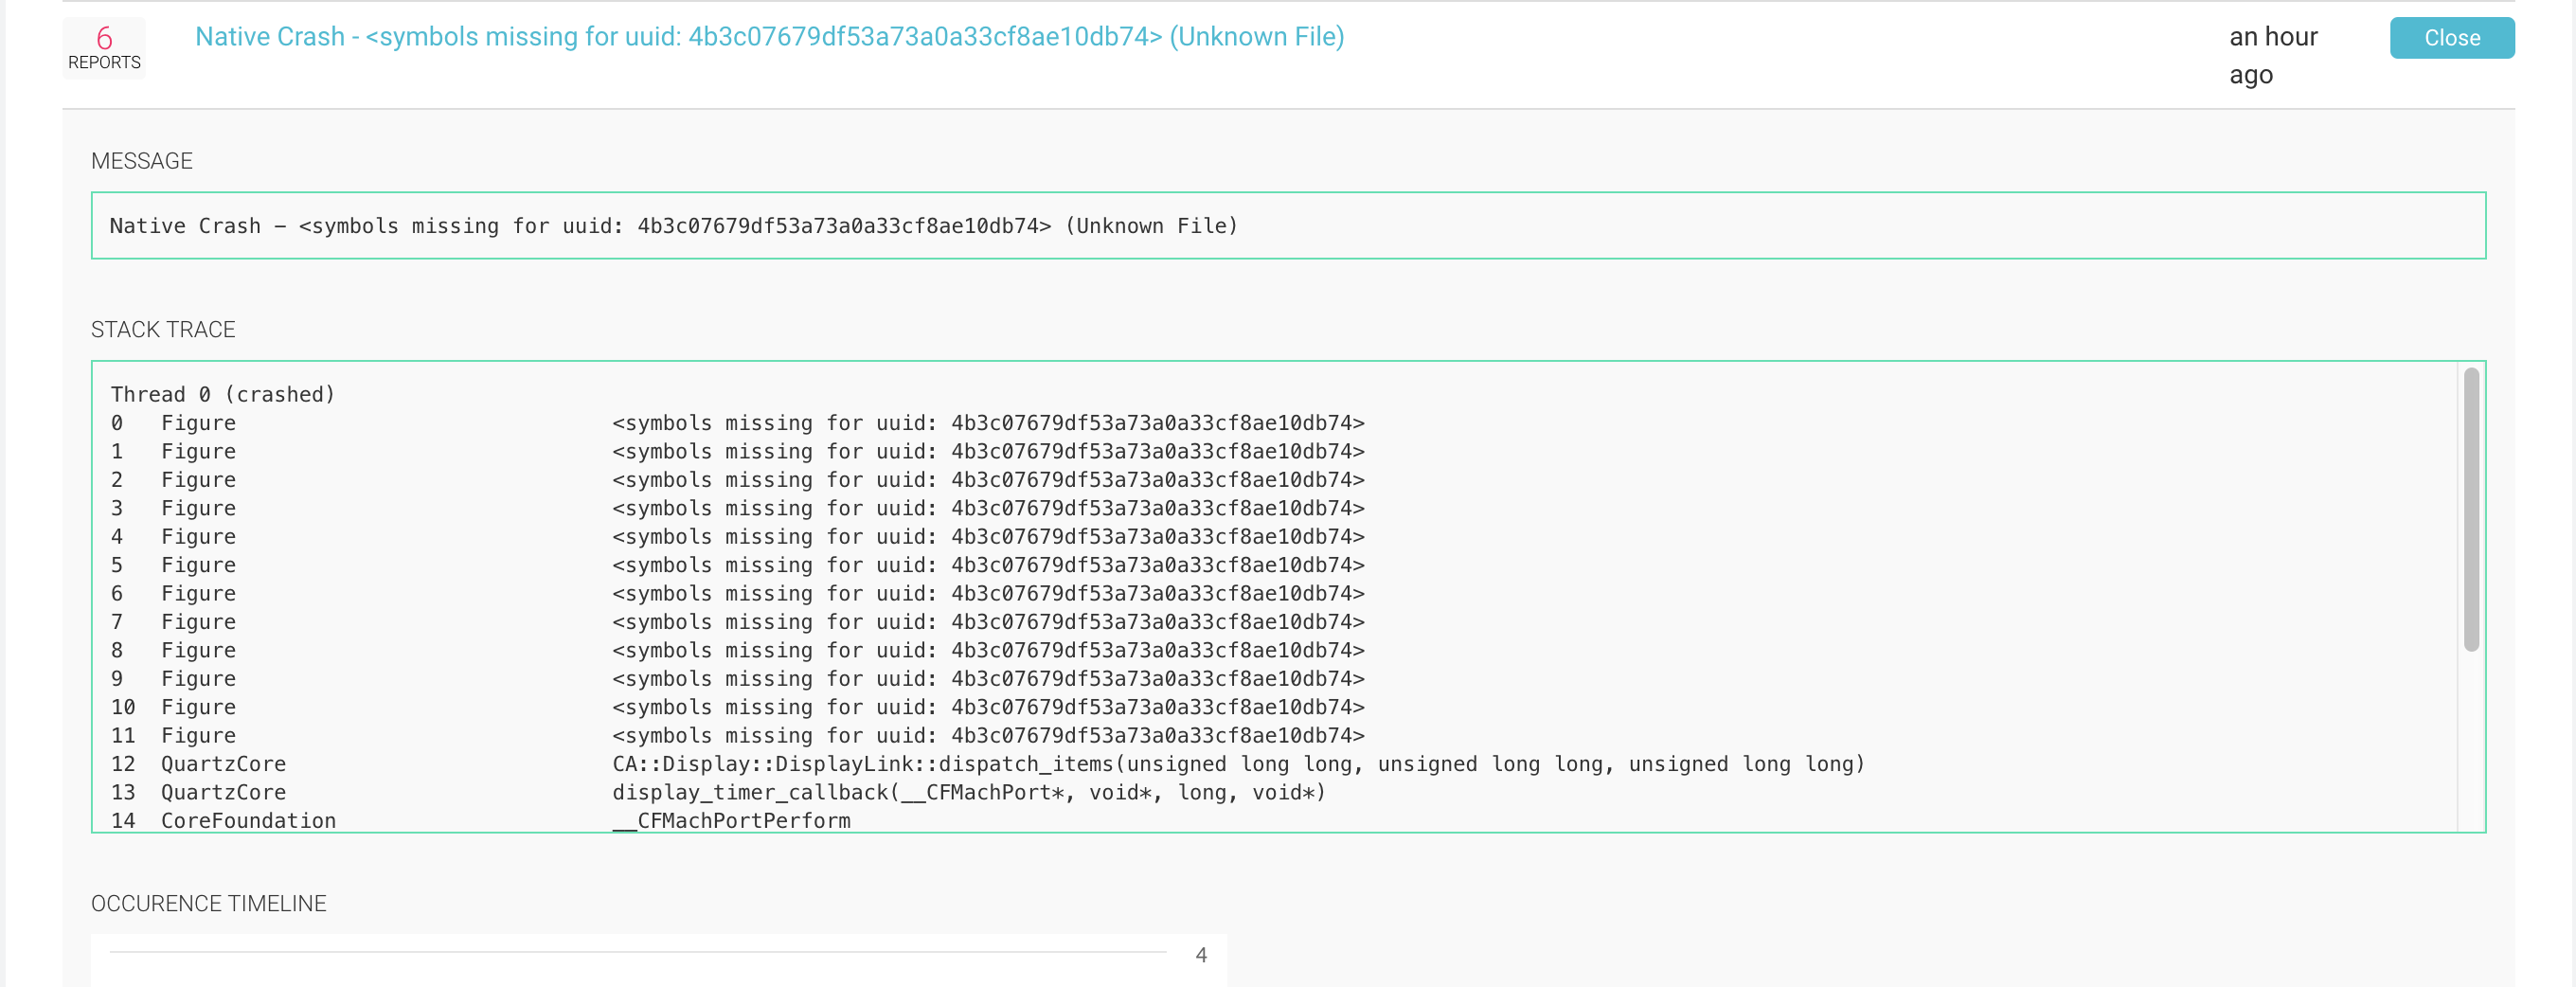Select stack frame 0 Figure line
Viewport: 2576px width, 987px height.
198,423
